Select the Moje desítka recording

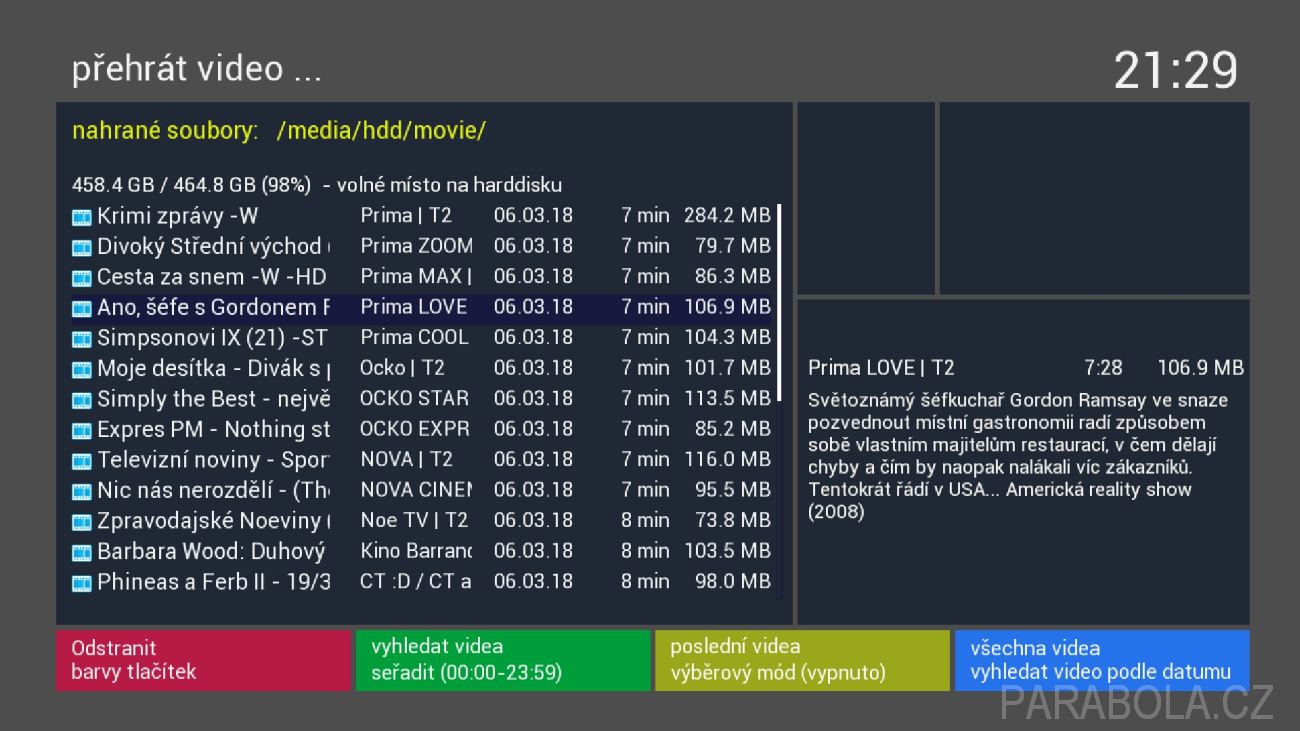tap(422, 368)
